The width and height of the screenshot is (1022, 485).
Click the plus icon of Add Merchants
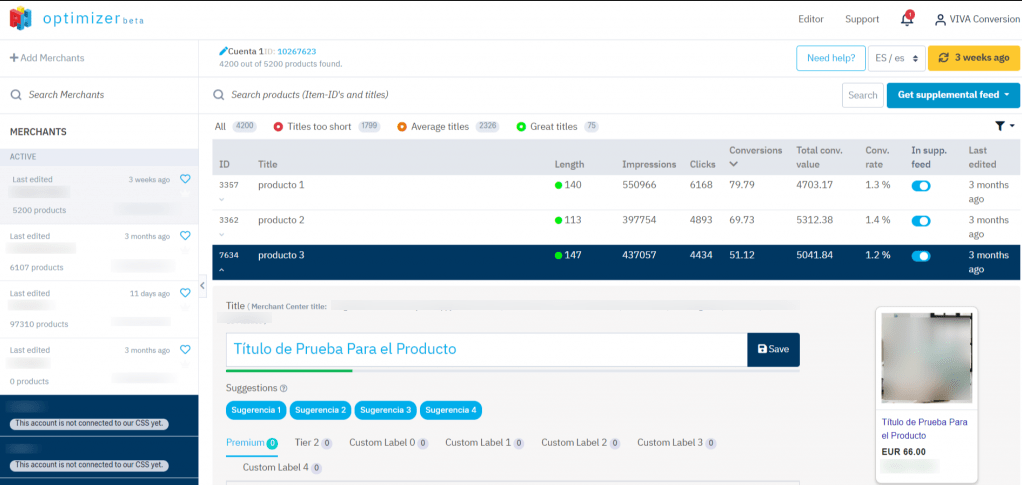coord(14,58)
